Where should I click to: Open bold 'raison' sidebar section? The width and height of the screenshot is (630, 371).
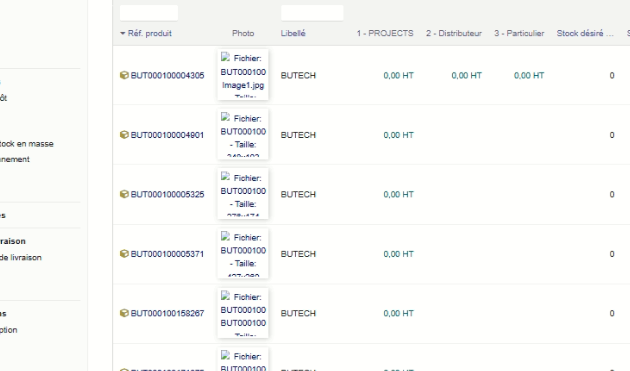(x=13, y=241)
